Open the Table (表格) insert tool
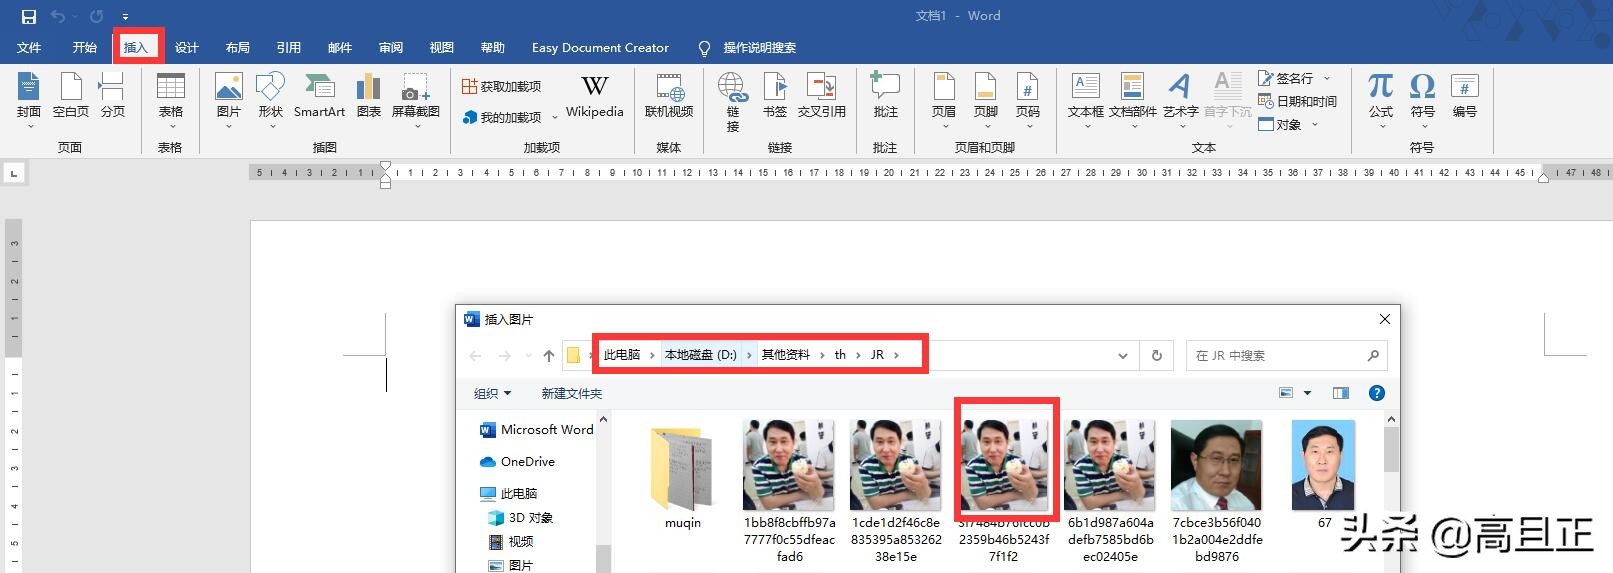The width and height of the screenshot is (1613, 573). 171,100
